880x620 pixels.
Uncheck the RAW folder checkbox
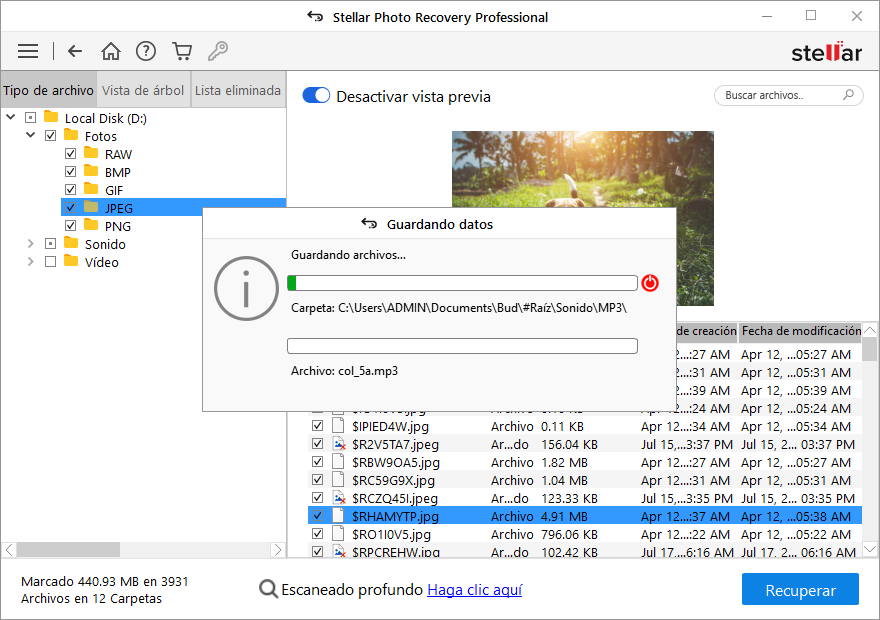70,154
